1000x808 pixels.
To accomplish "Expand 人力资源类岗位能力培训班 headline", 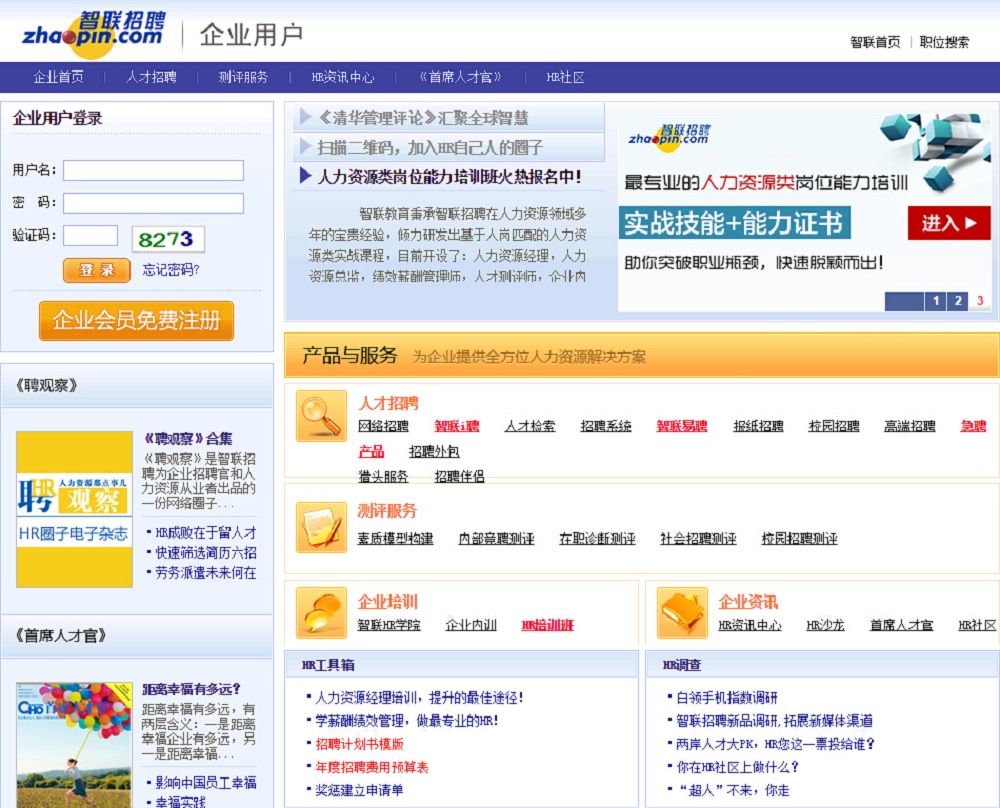I will coord(450,177).
